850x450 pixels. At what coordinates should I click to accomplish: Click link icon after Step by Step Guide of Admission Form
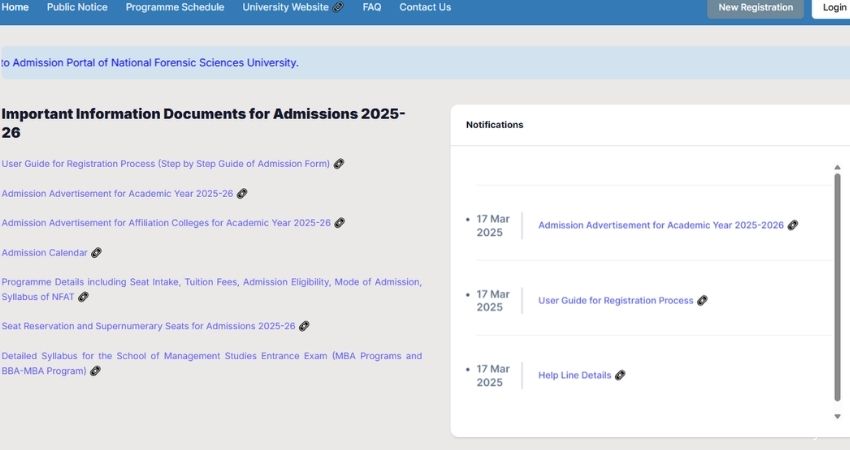[339, 164]
